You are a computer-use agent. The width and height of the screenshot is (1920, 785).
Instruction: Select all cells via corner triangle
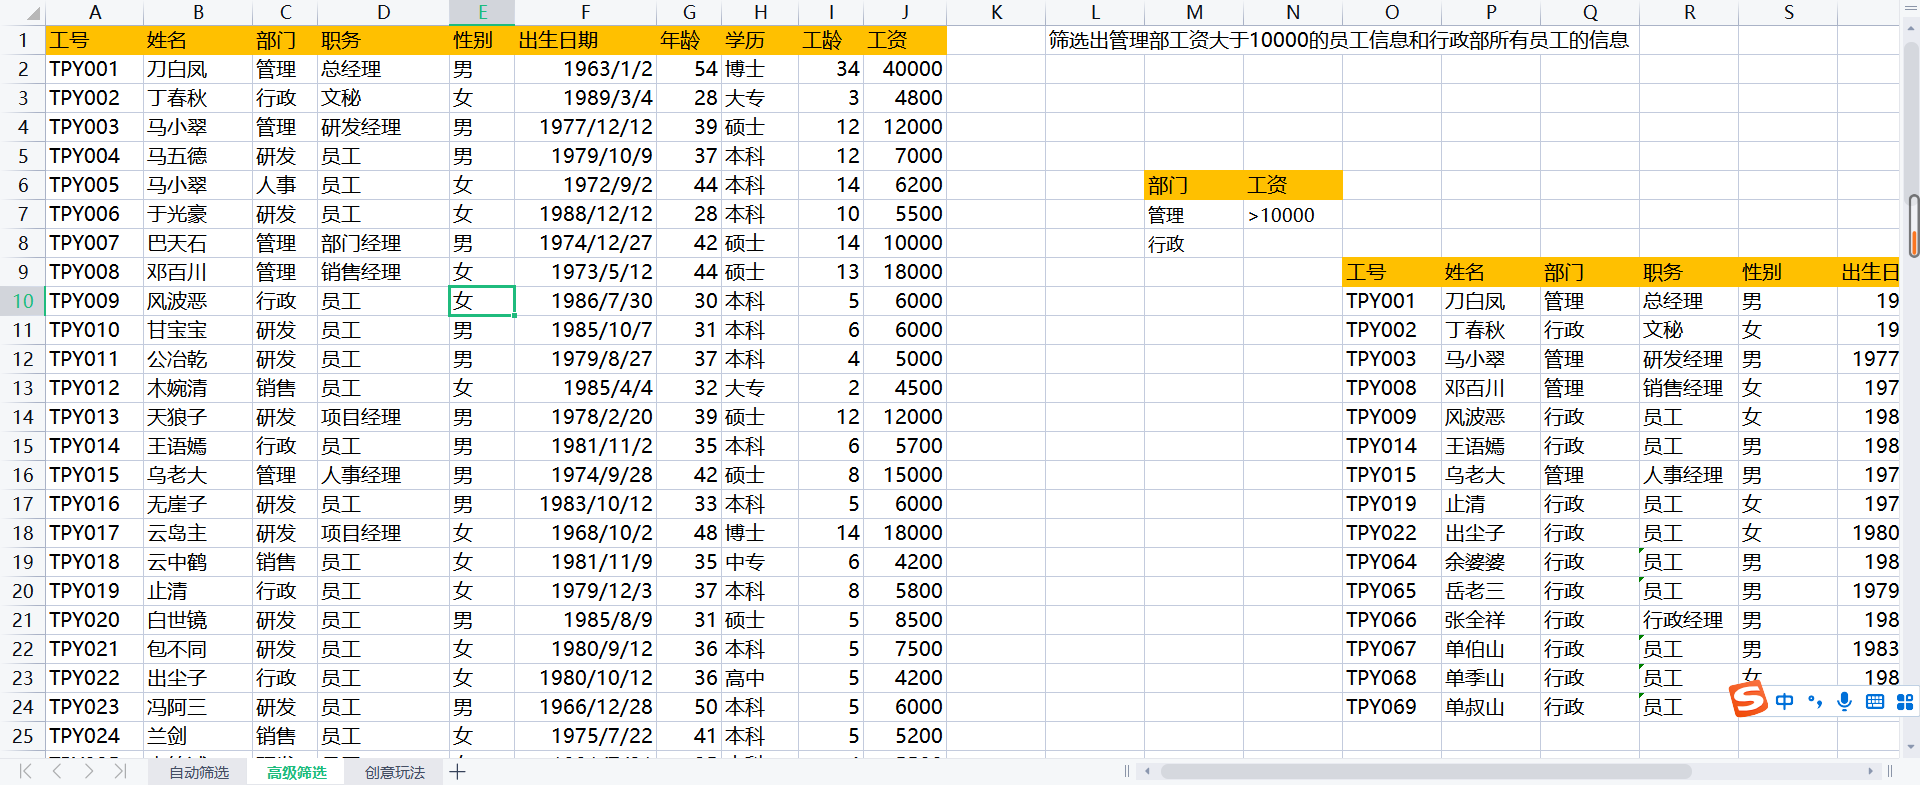[32, 13]
